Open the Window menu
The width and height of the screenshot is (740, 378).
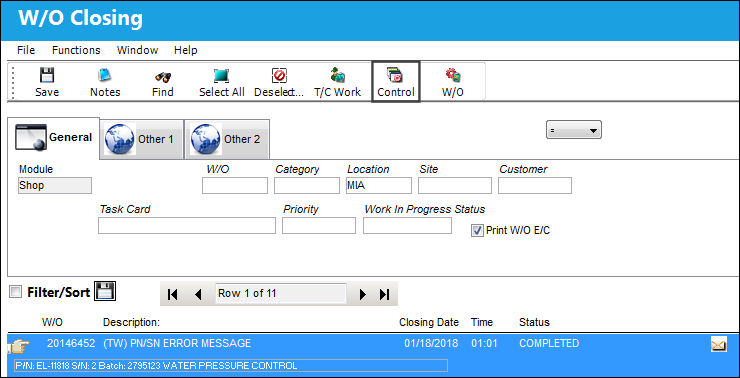(x=137, y=50)
